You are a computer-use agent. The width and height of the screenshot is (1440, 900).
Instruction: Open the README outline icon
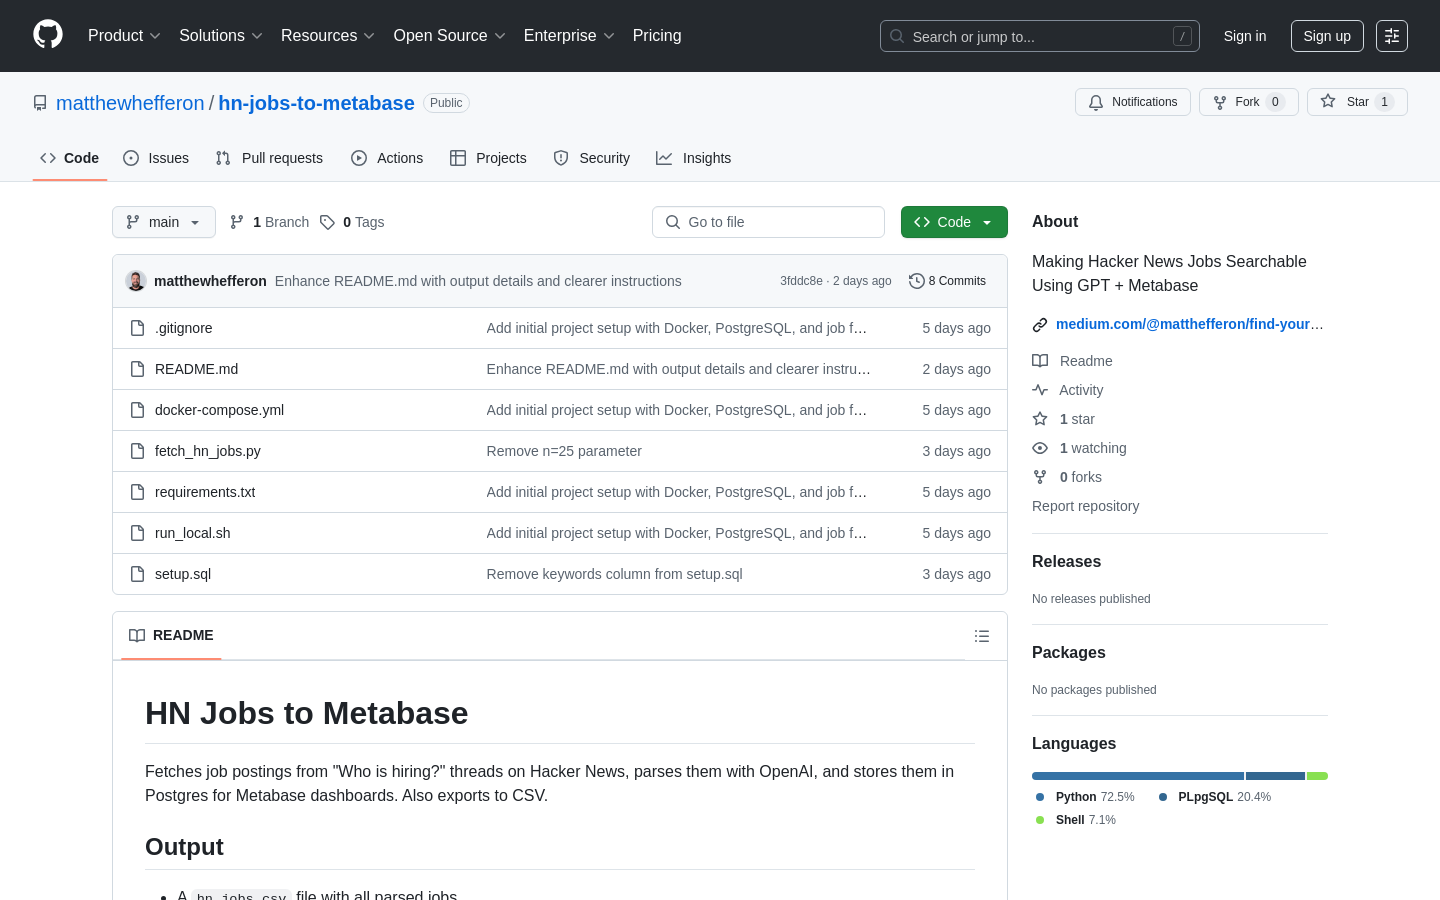[982, 636]
